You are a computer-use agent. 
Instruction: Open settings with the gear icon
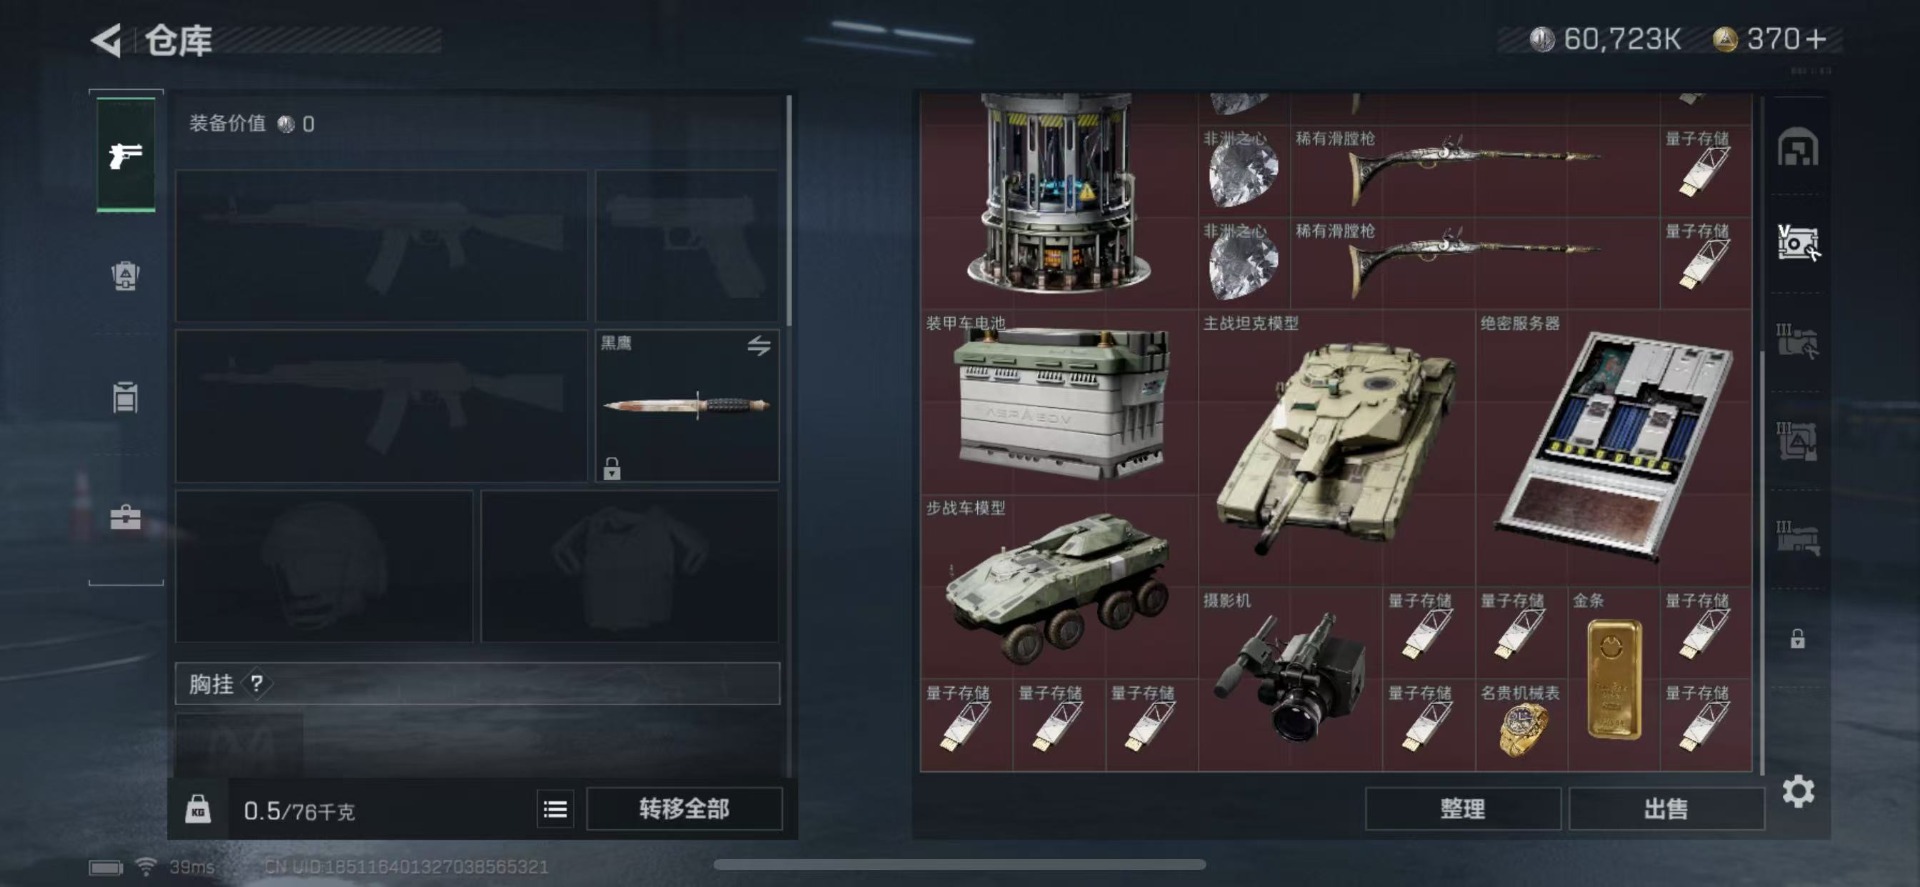[x=1798, y=792]
